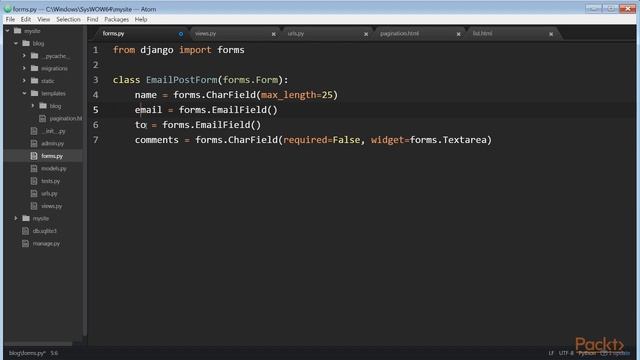This screenshot has height=360, width=640.
Task: Click line number 1 in the gutter
Action: [96, 50]
